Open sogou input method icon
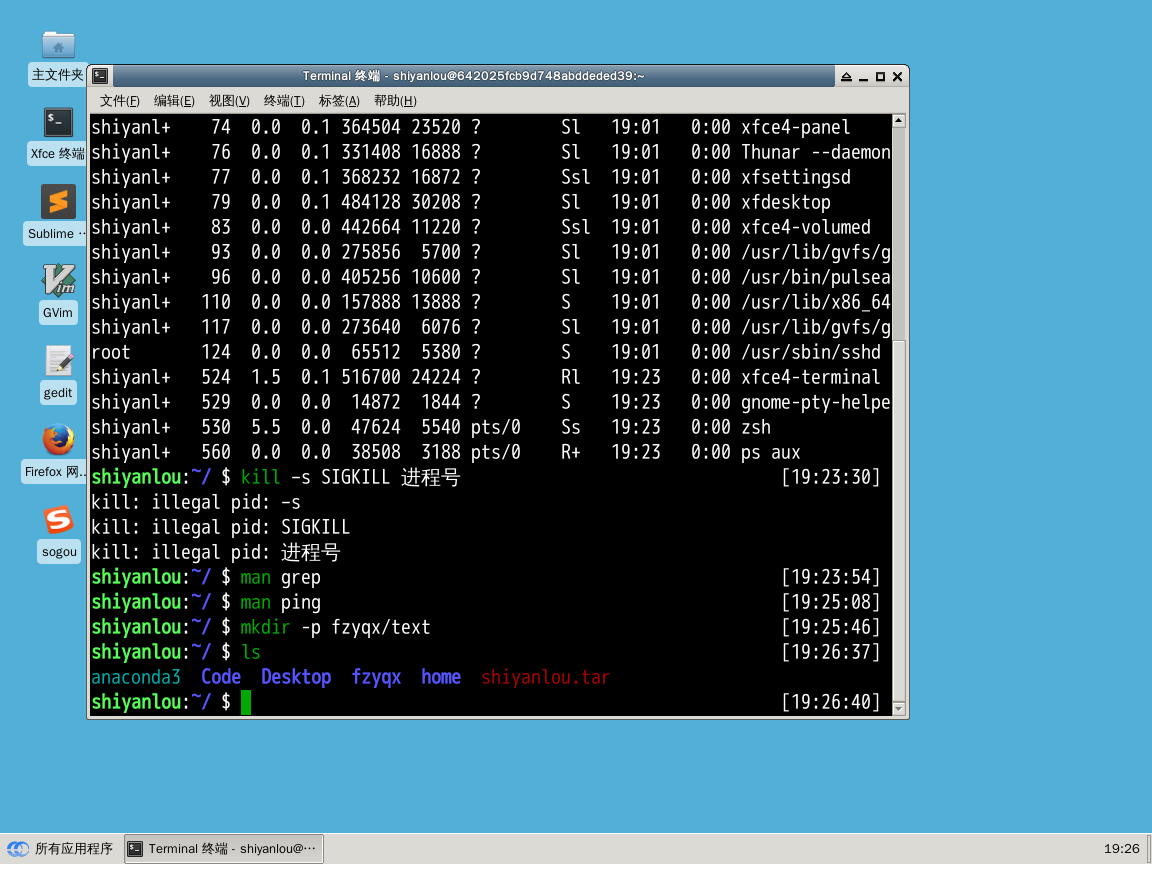This screenshot has width=1152, height=896. [58, 520]
